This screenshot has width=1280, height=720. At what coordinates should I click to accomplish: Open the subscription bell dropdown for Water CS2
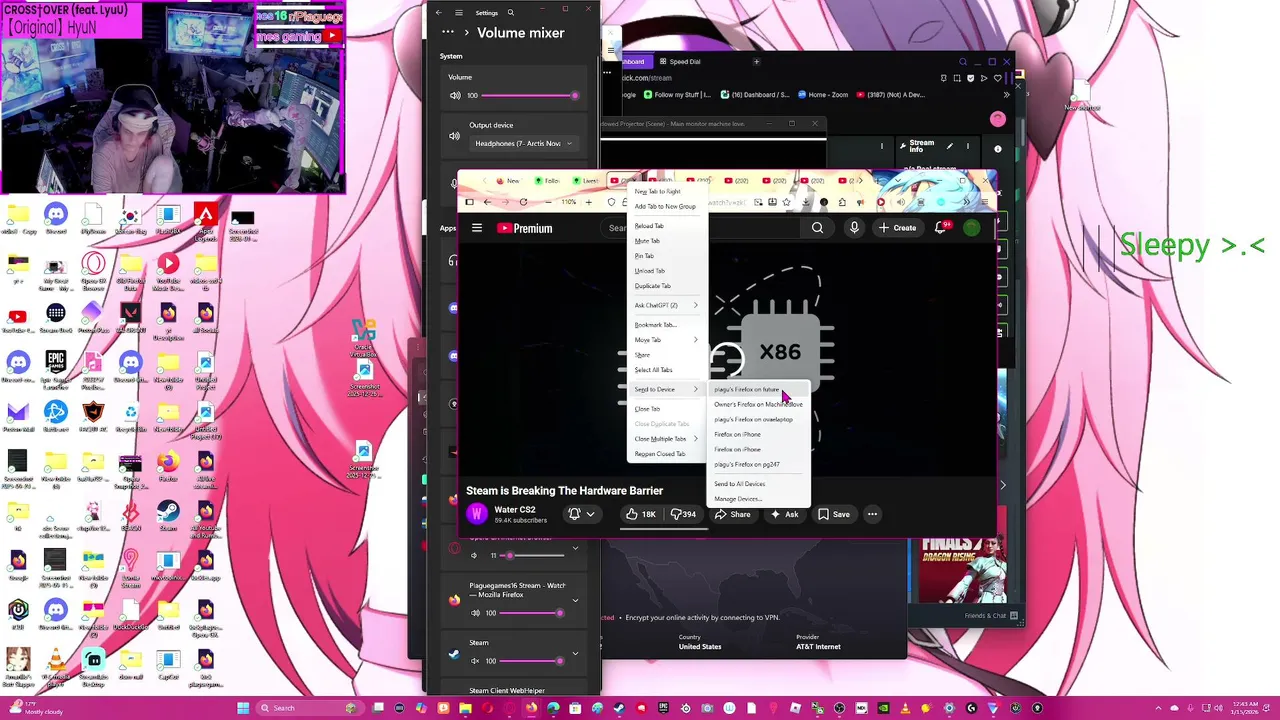(x=581, y=514)
